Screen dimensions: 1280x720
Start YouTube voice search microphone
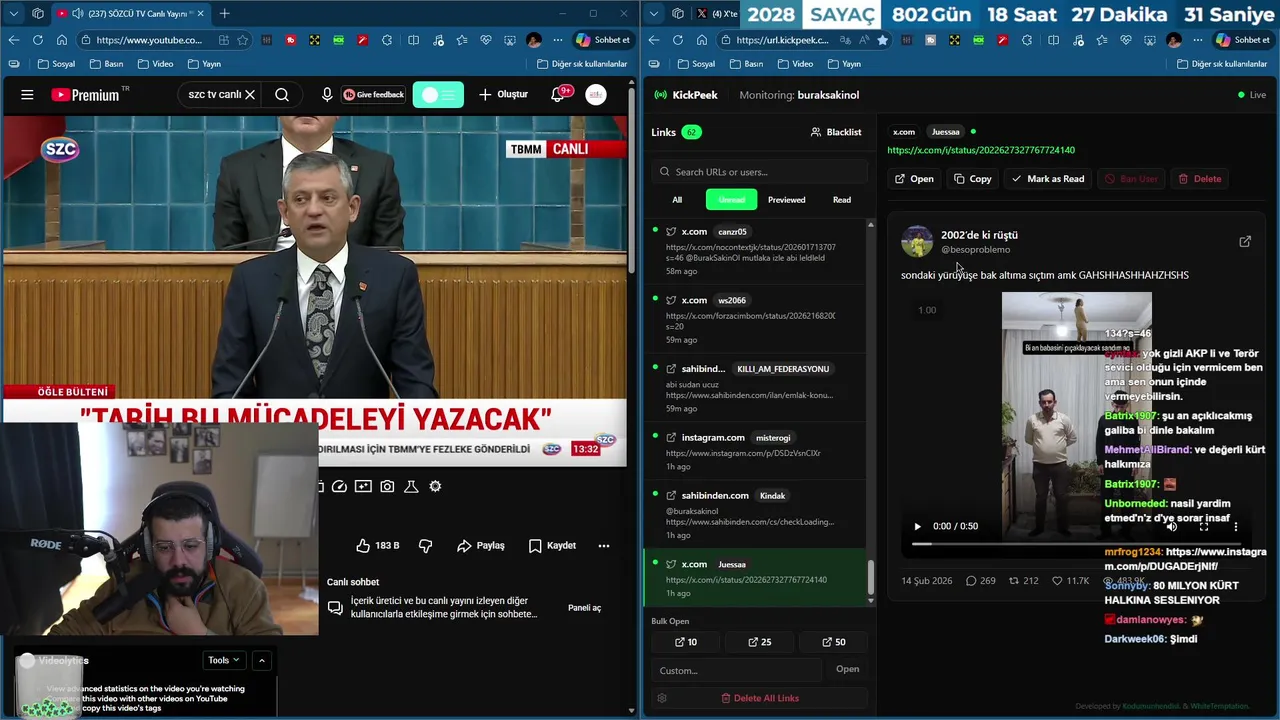[327, 95]
